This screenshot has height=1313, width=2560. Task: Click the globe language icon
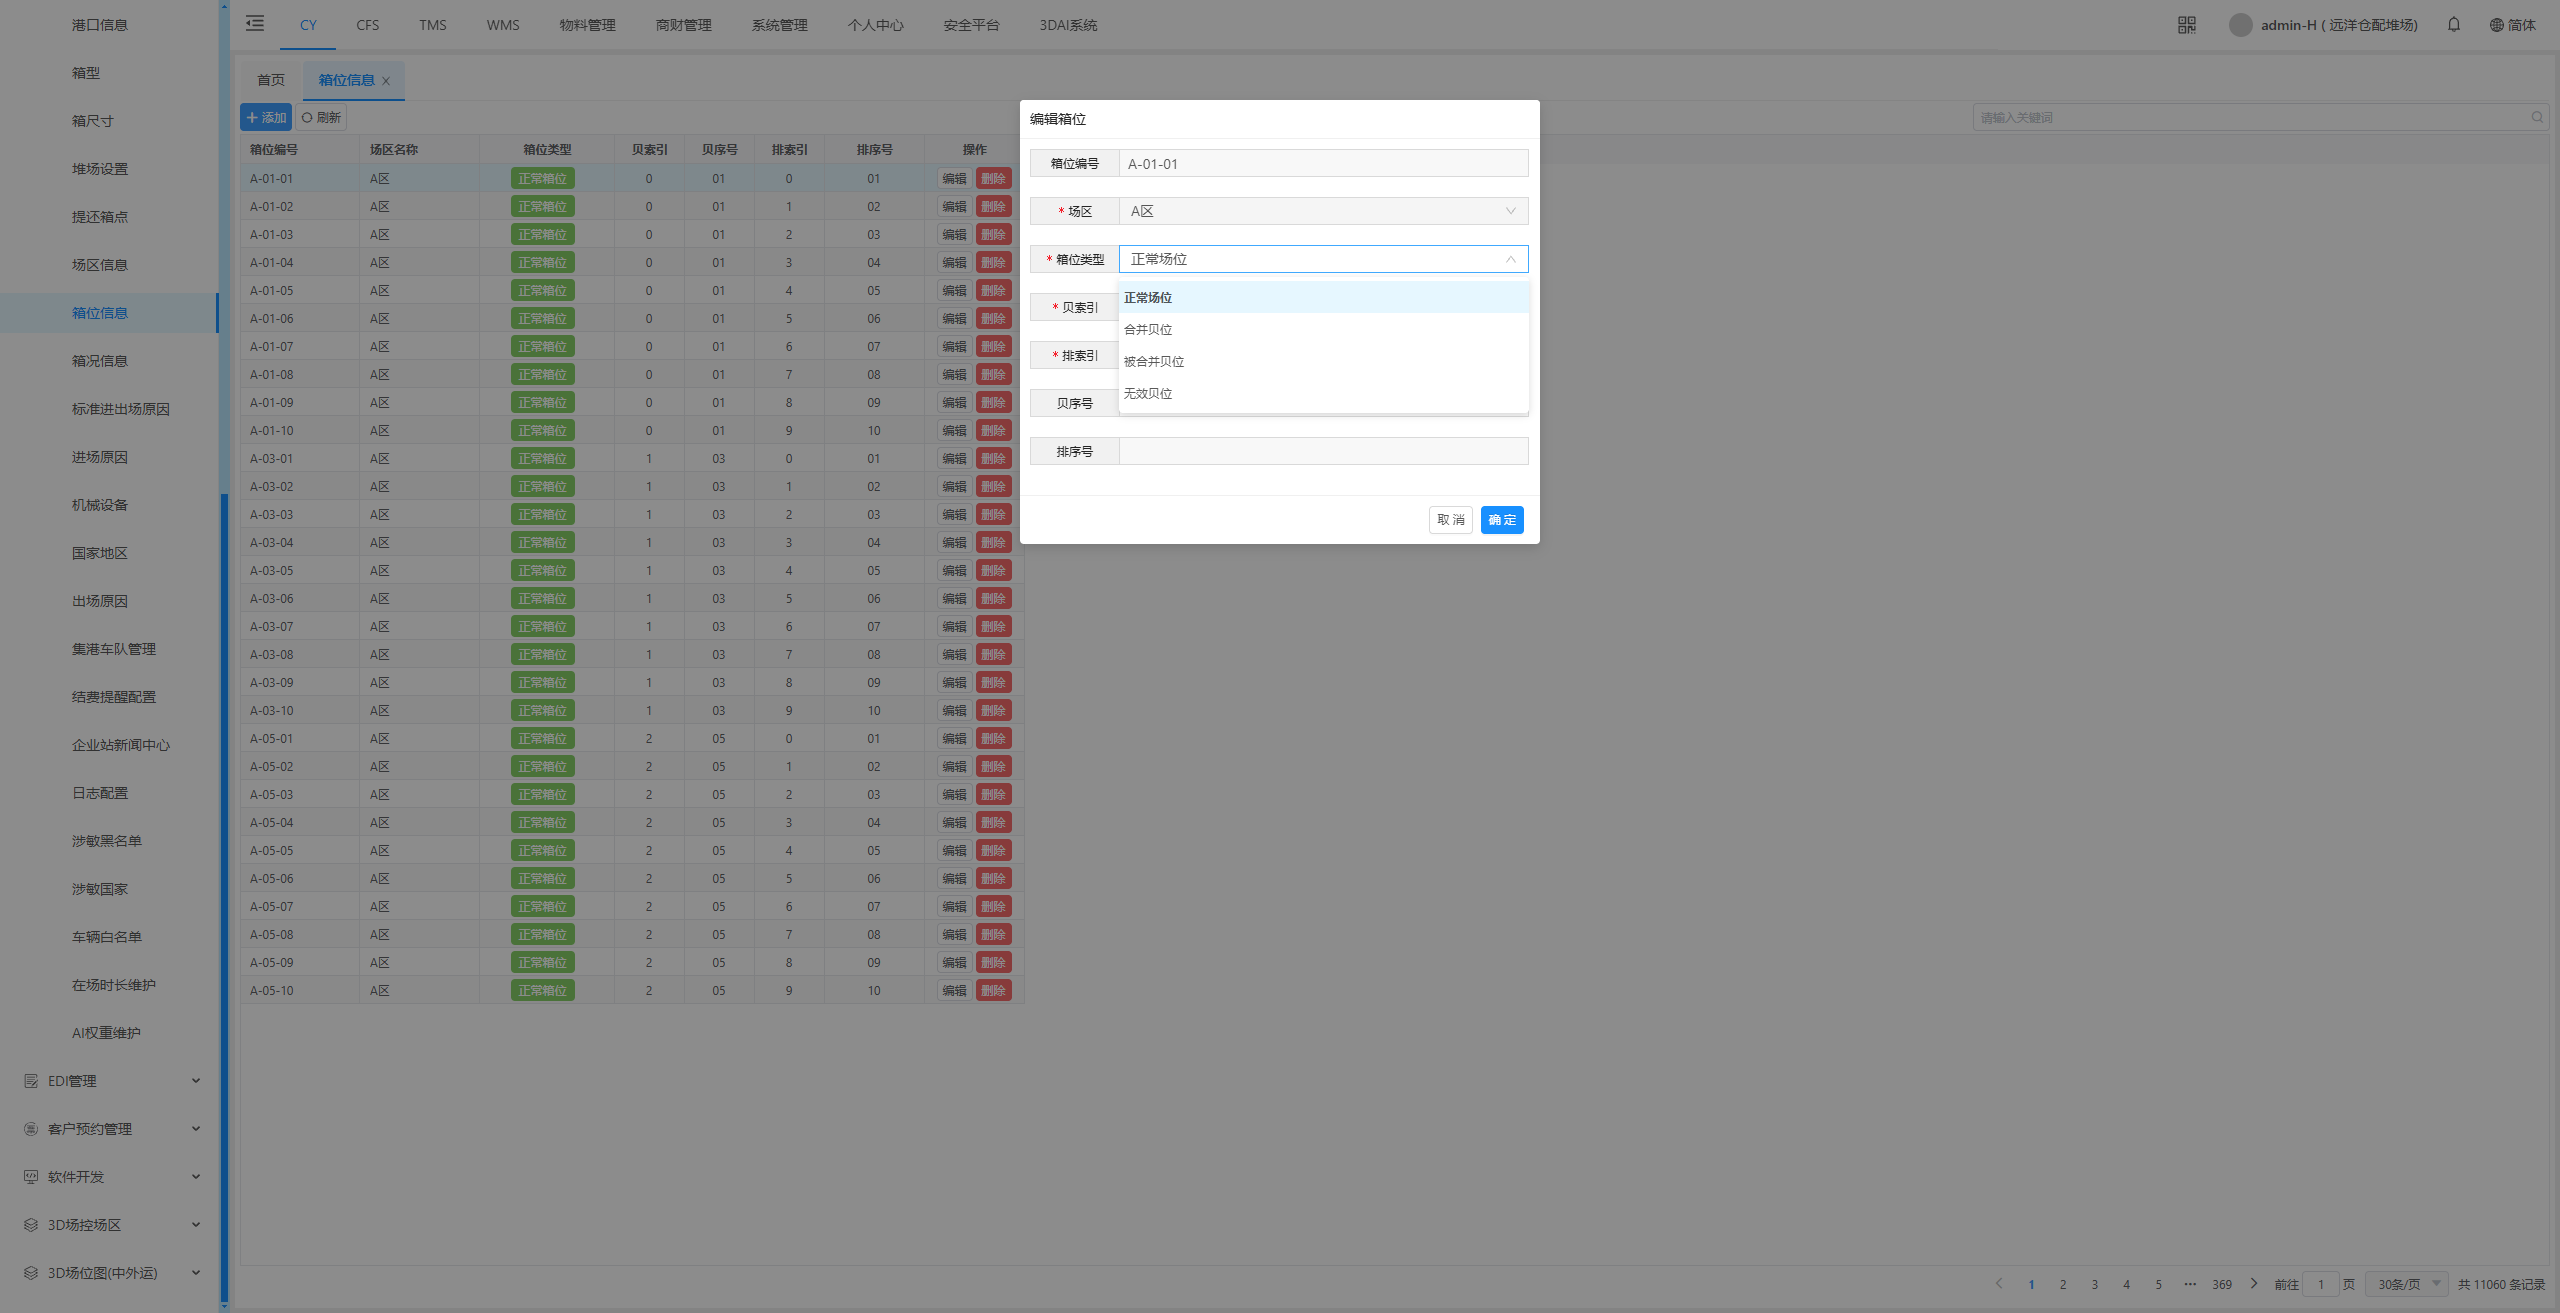(2497, 25)
